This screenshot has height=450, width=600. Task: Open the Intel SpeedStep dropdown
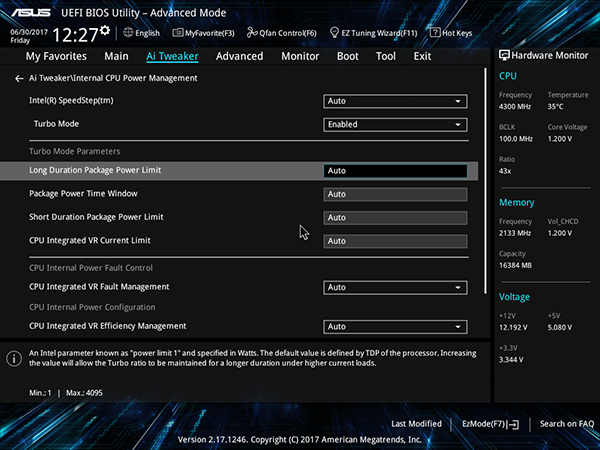click(x=395, y=101)
